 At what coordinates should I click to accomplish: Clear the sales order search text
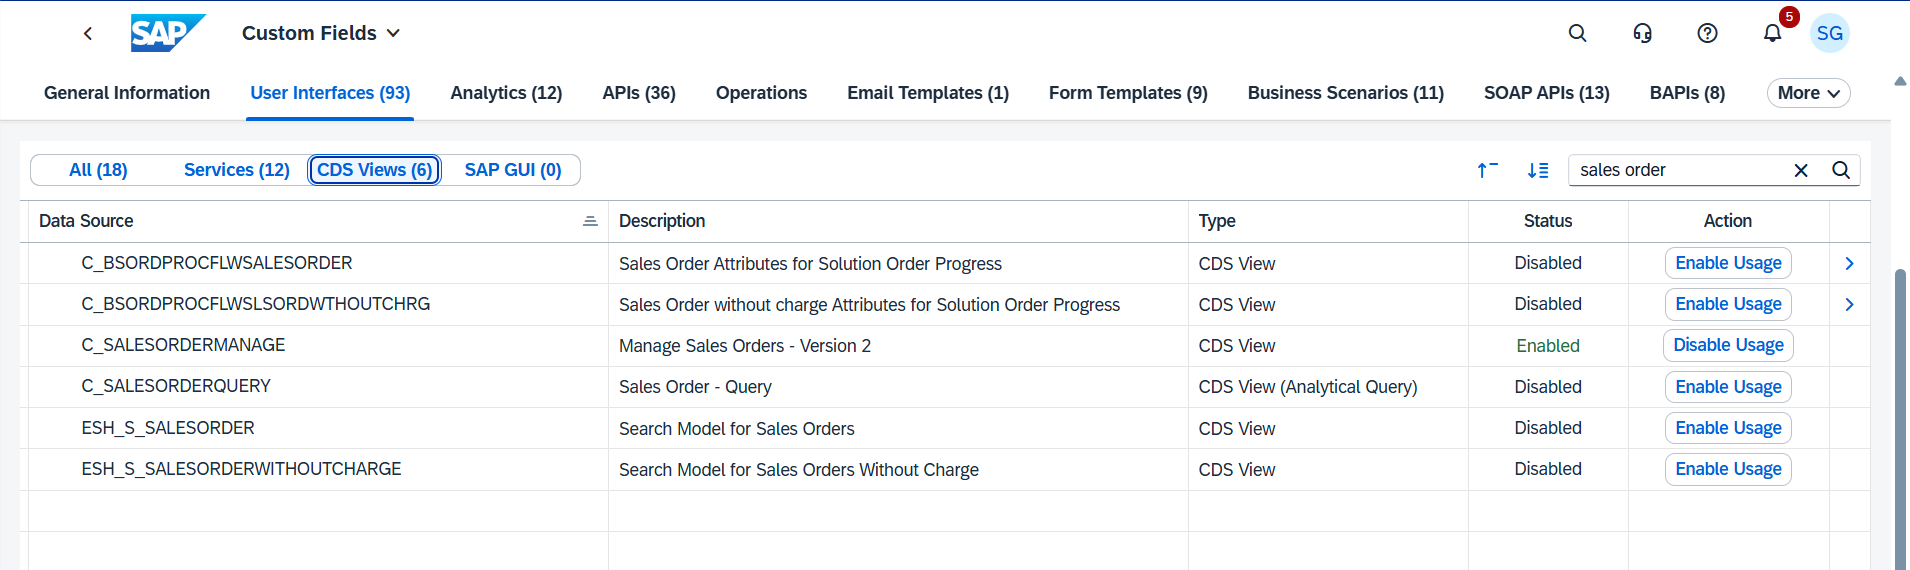click(1800, 170)
